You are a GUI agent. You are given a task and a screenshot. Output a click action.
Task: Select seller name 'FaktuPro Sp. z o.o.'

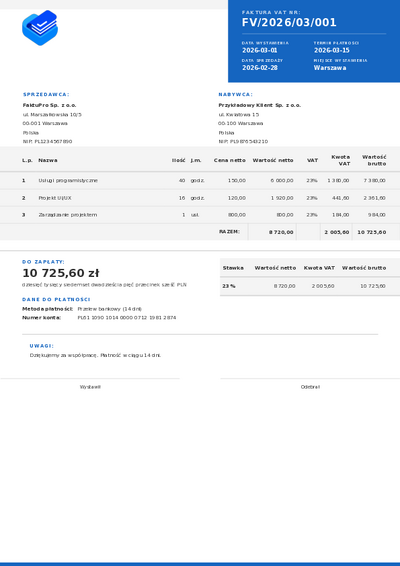pyautogui.click(x=49, y=105)
